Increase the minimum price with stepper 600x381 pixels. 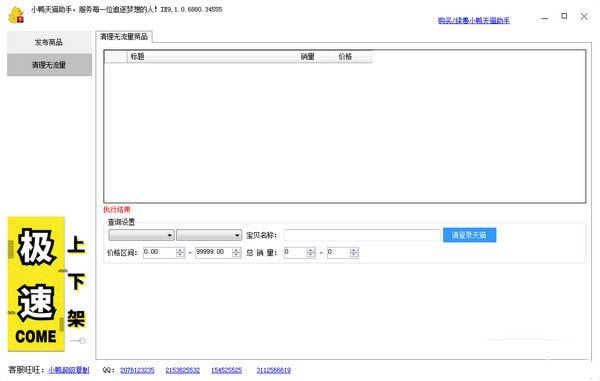180,250
